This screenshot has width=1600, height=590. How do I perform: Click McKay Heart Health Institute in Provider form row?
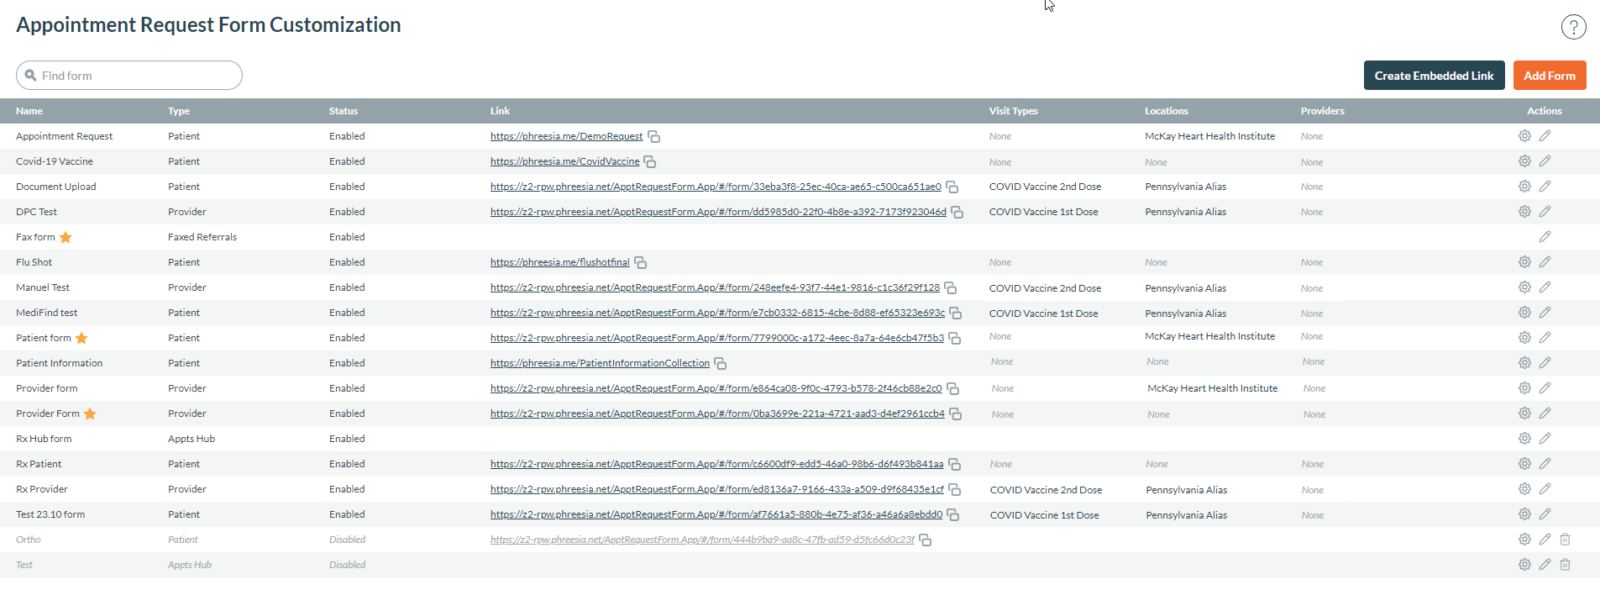point(1212,388)
